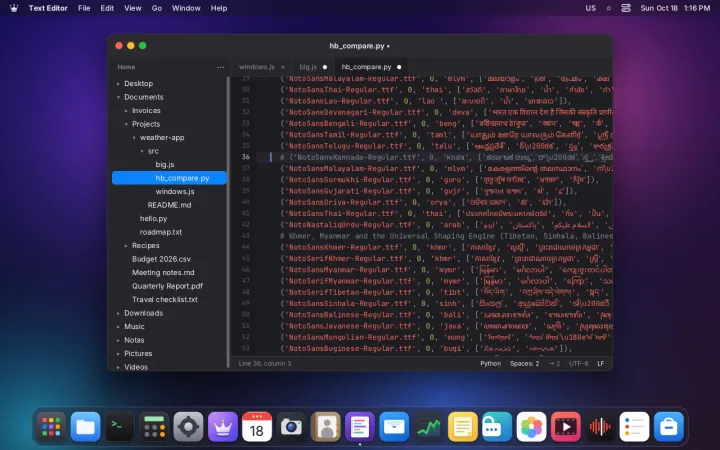Viewport: 720px width, 450px height.
Task: Launch the Terminal app from the dock
Action: (x=120, y=427)
